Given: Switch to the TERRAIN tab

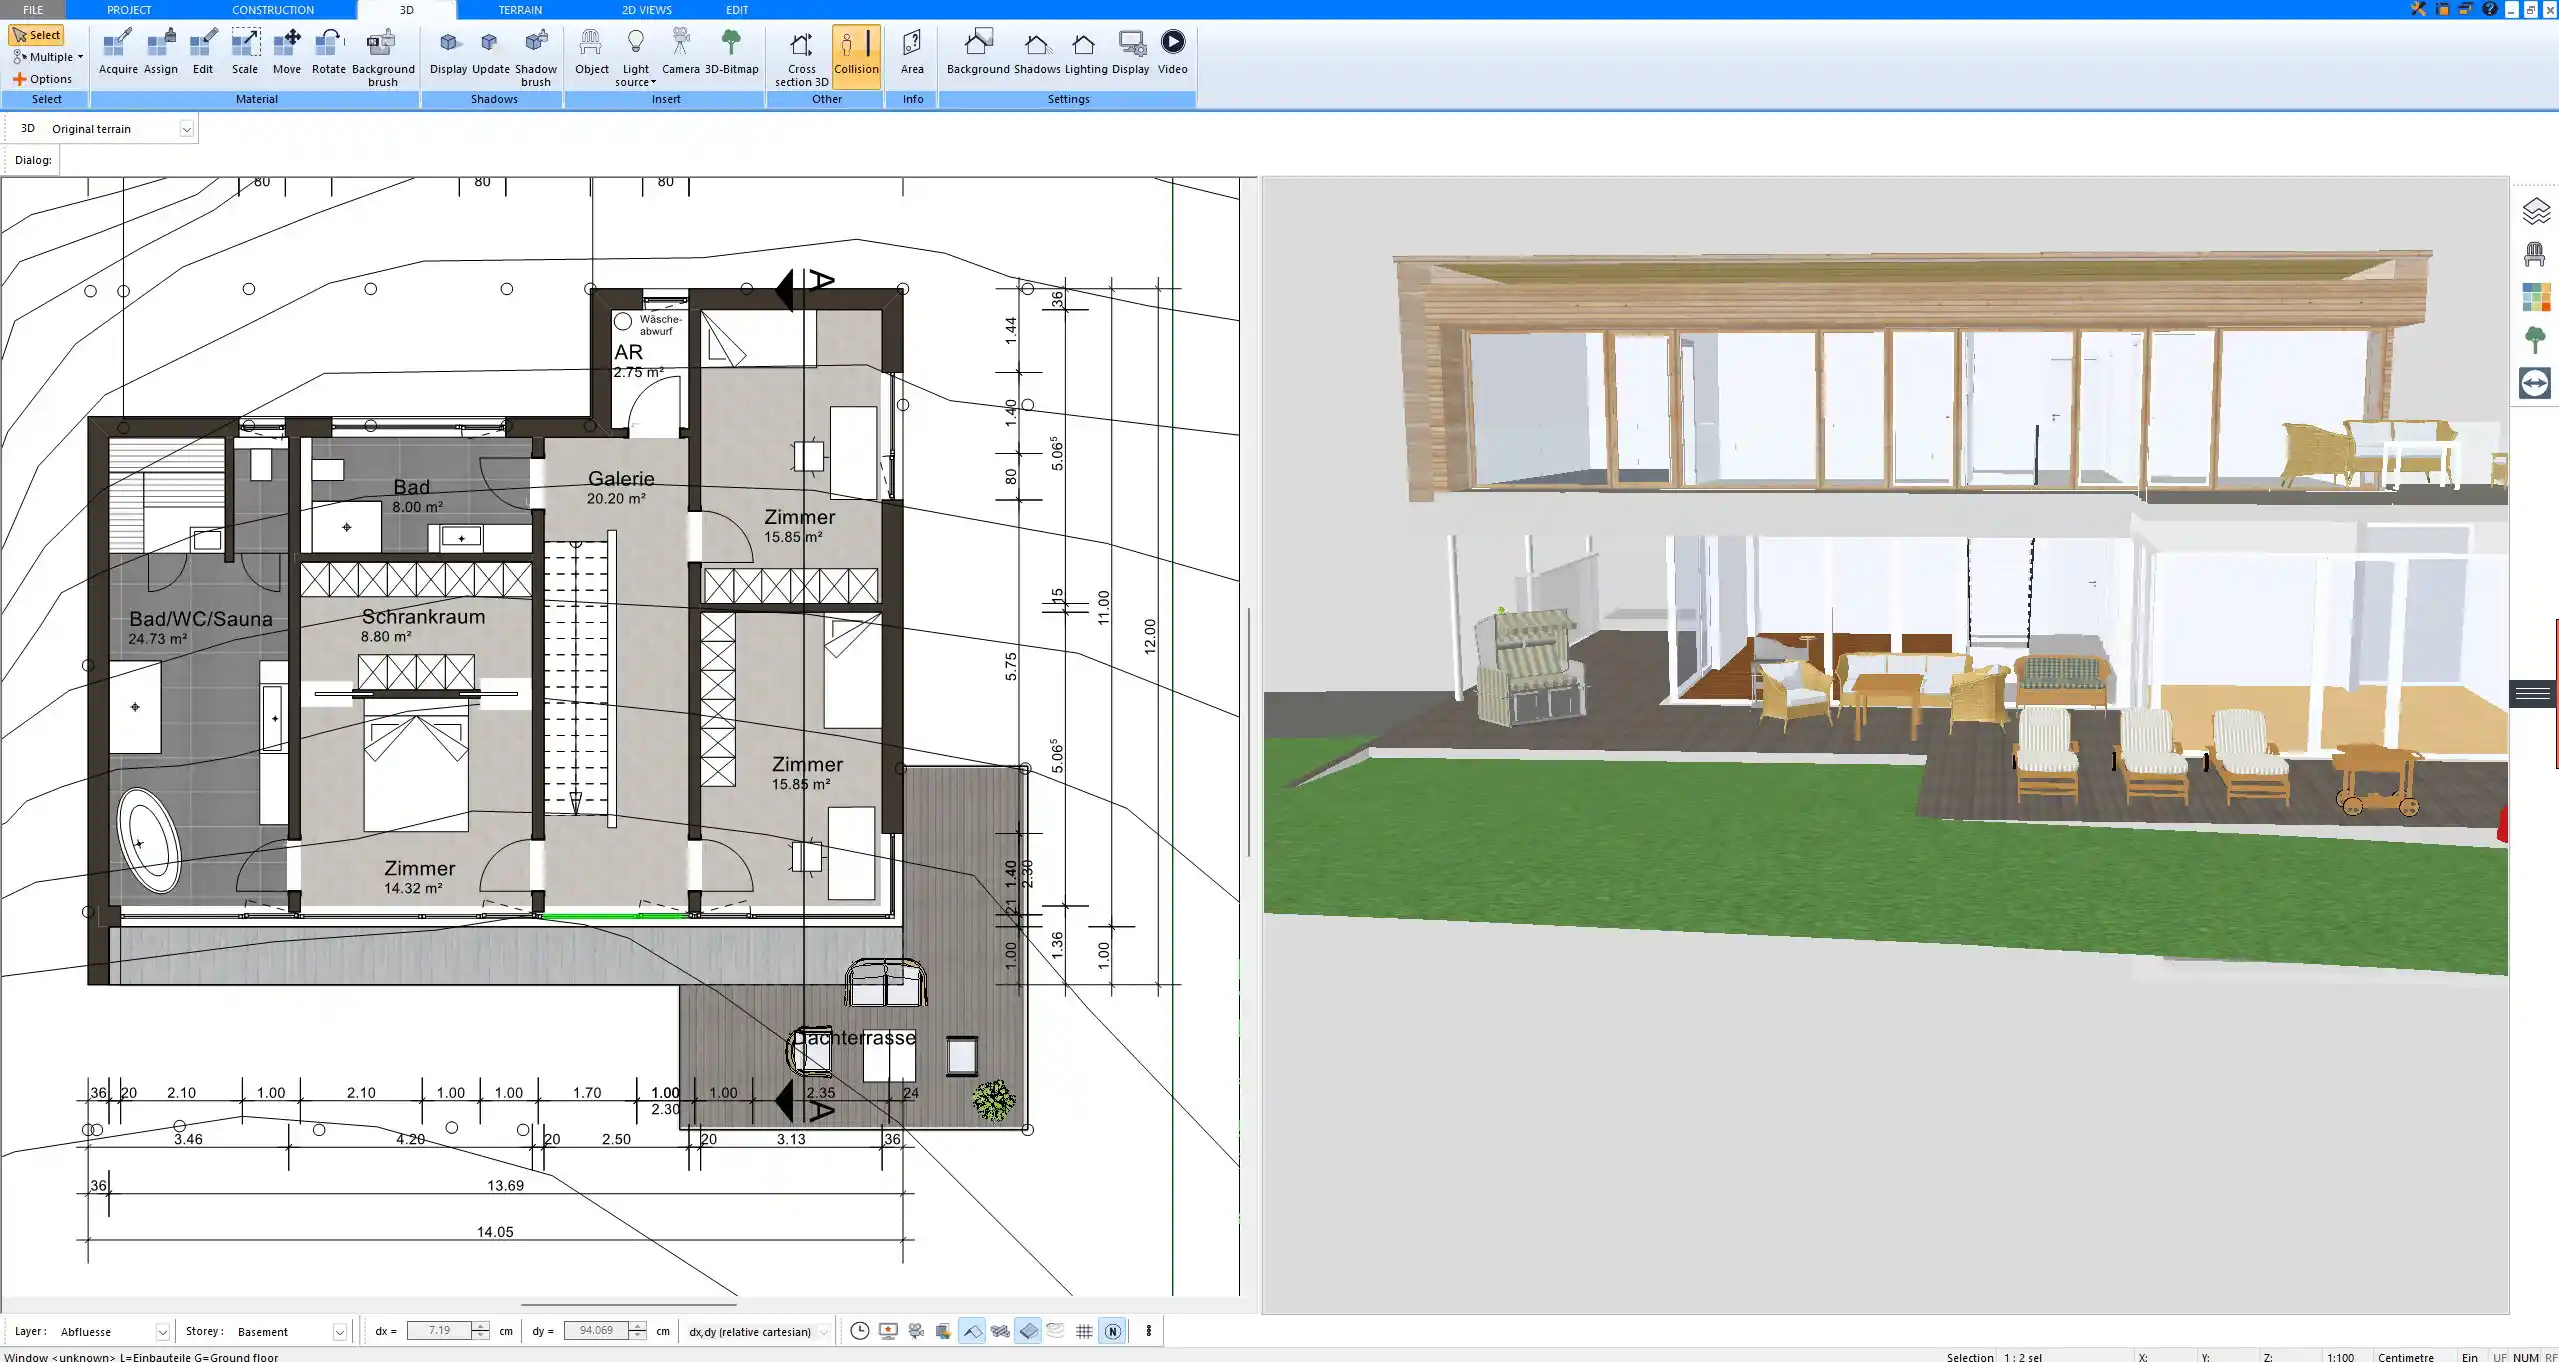Looking at the screenshot, I should (520, 9).
